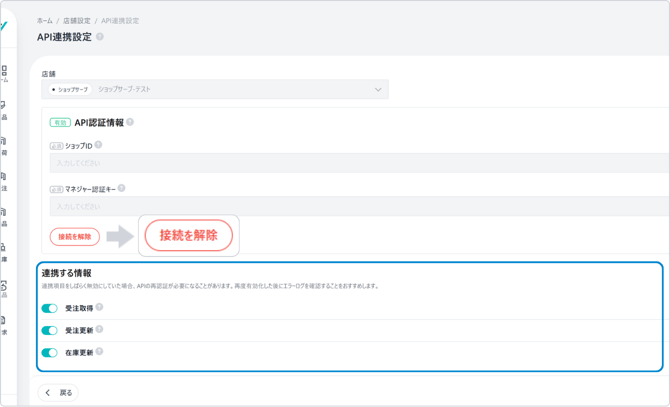Viewport: 670px width, 407px height.
Task: Click the help icon beside 受注取得
Action: tap(99, 308)
